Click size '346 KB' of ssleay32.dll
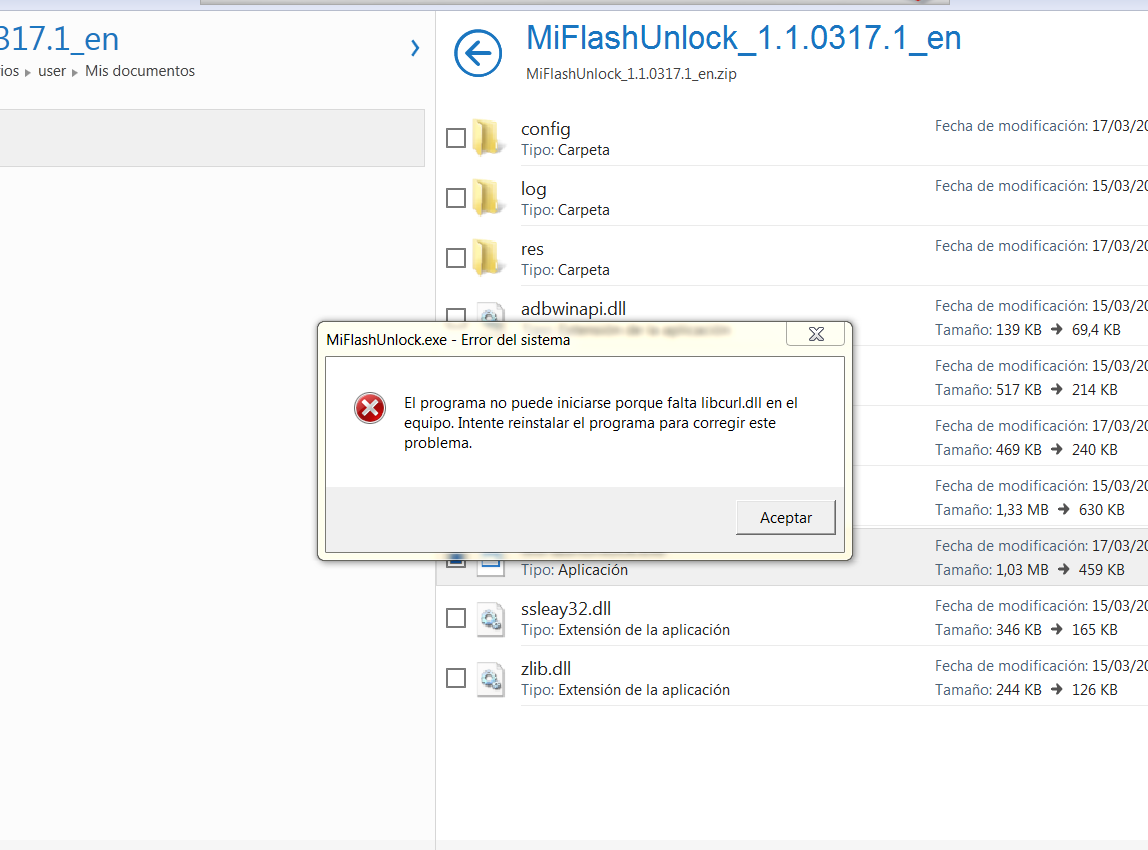Image resolution: width=1148 pixels, height=850 pixels. click(x=1018, y=630)
